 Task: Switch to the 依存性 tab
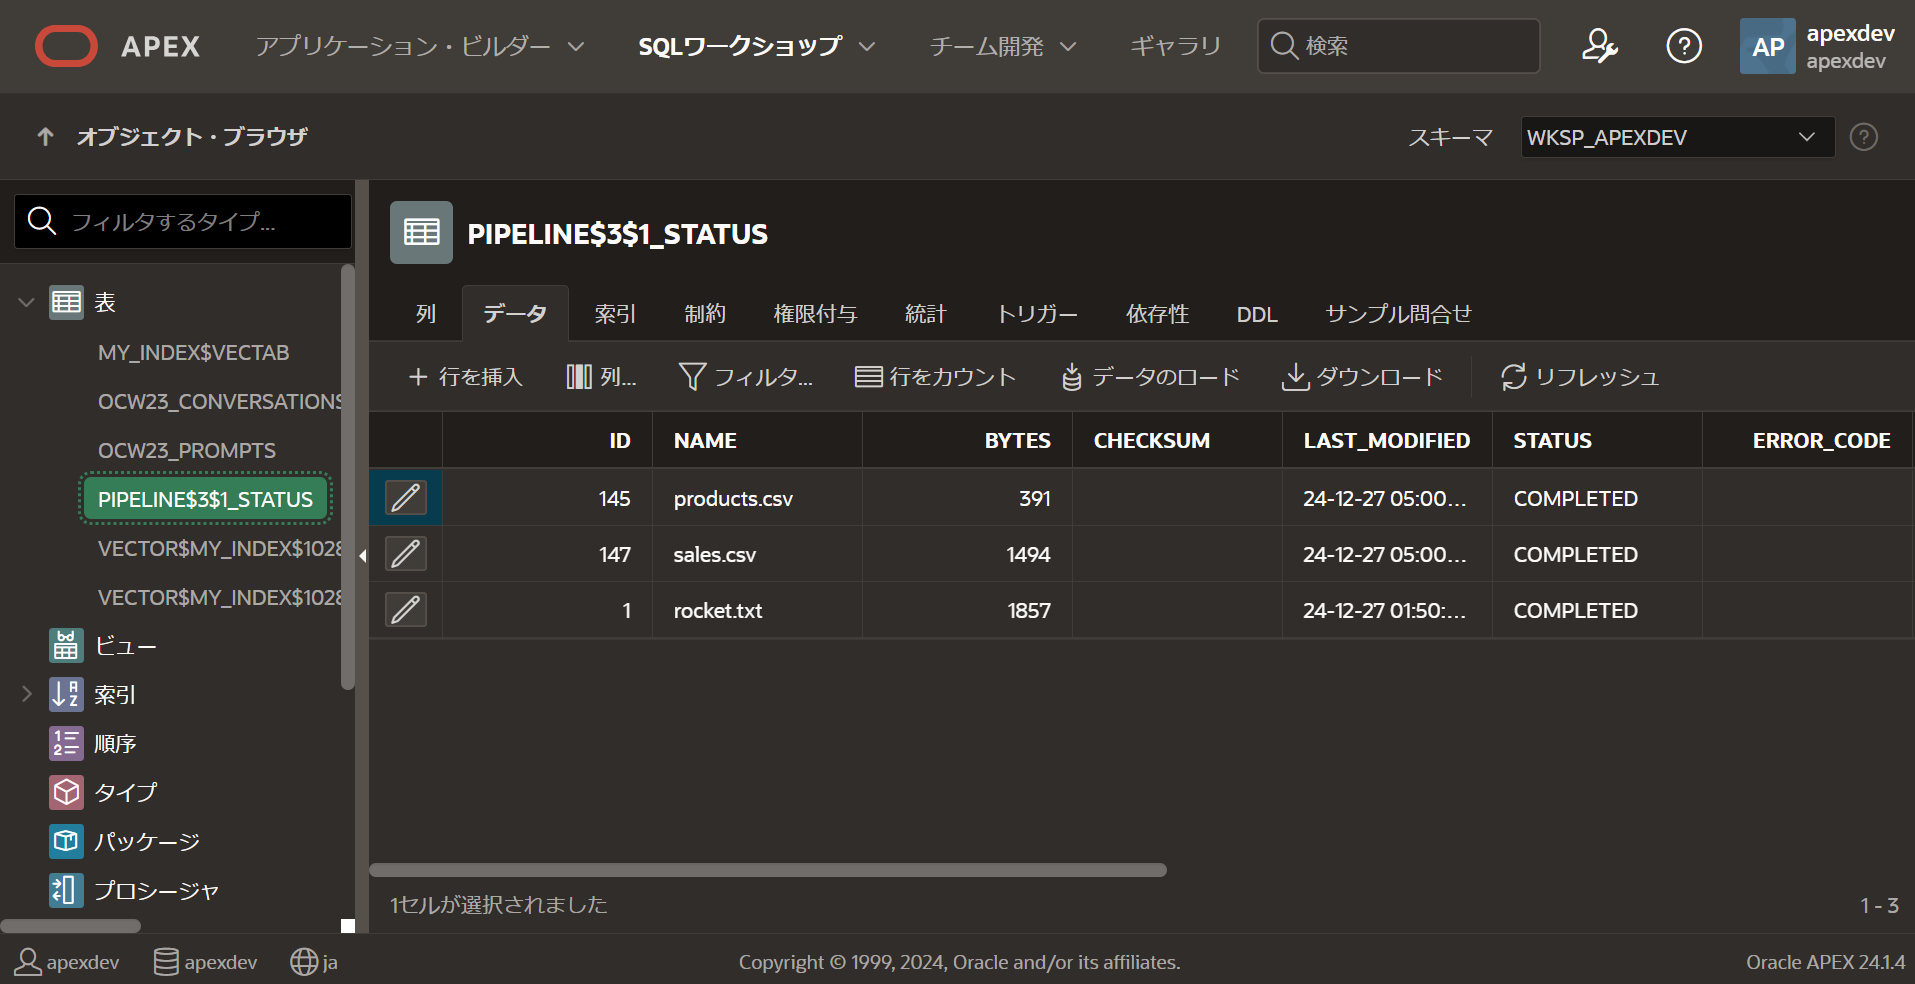[1157, 314]
